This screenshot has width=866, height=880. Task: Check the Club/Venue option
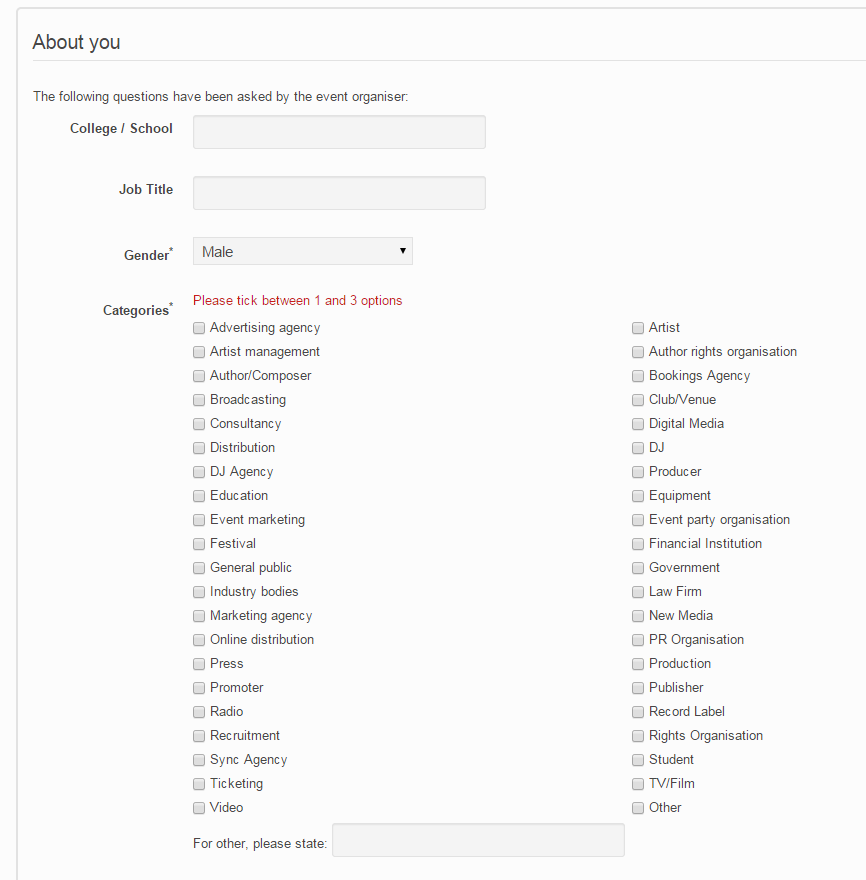click(638, 400)
